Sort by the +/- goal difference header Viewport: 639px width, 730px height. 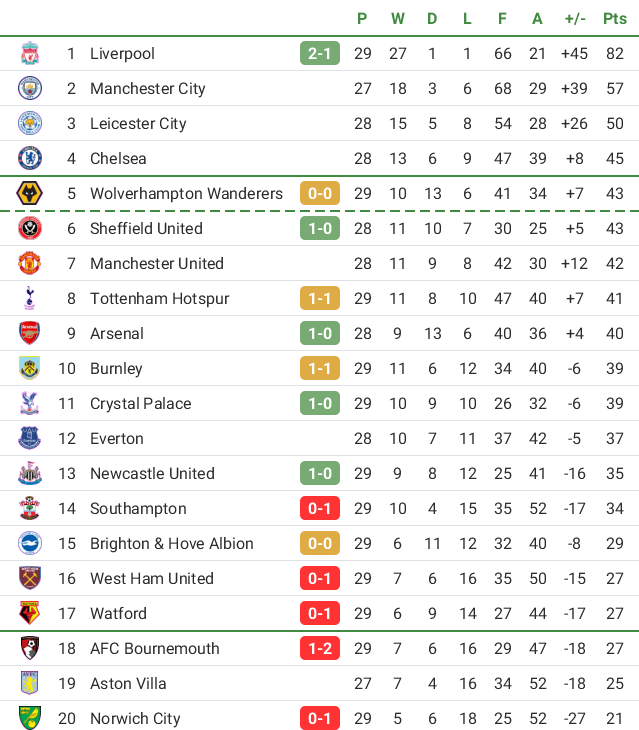575,18
